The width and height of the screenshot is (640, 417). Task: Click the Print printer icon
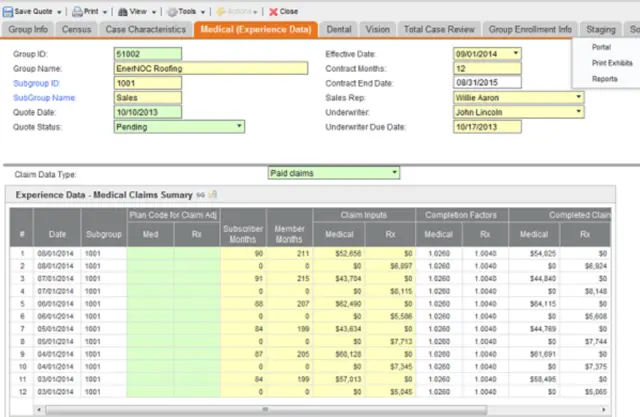point(77,12)
